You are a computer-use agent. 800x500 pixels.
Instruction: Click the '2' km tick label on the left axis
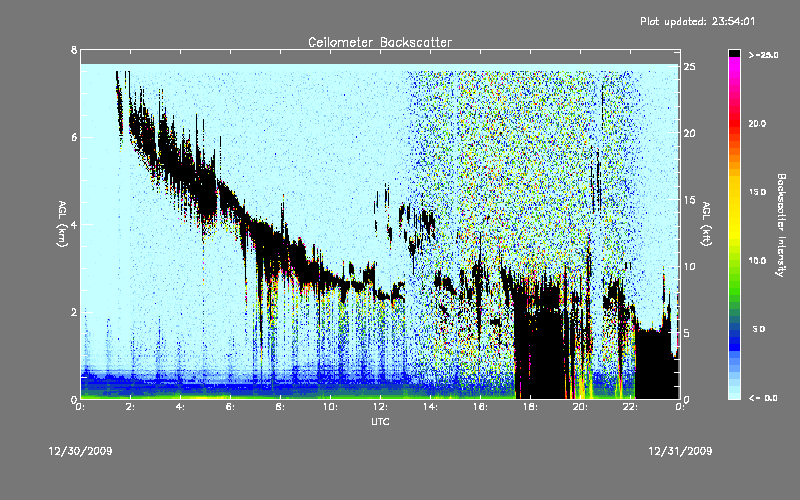point(74,312)
